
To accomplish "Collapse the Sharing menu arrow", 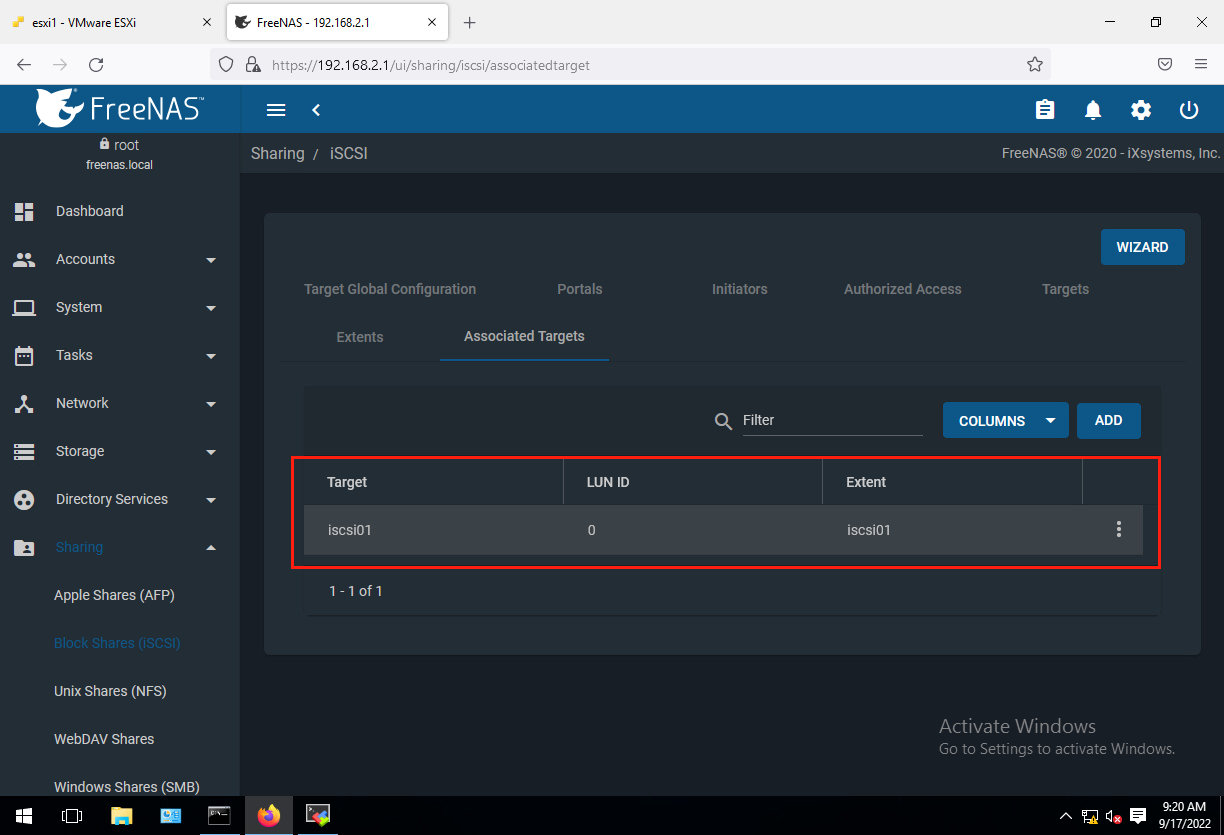I will 211,547.
